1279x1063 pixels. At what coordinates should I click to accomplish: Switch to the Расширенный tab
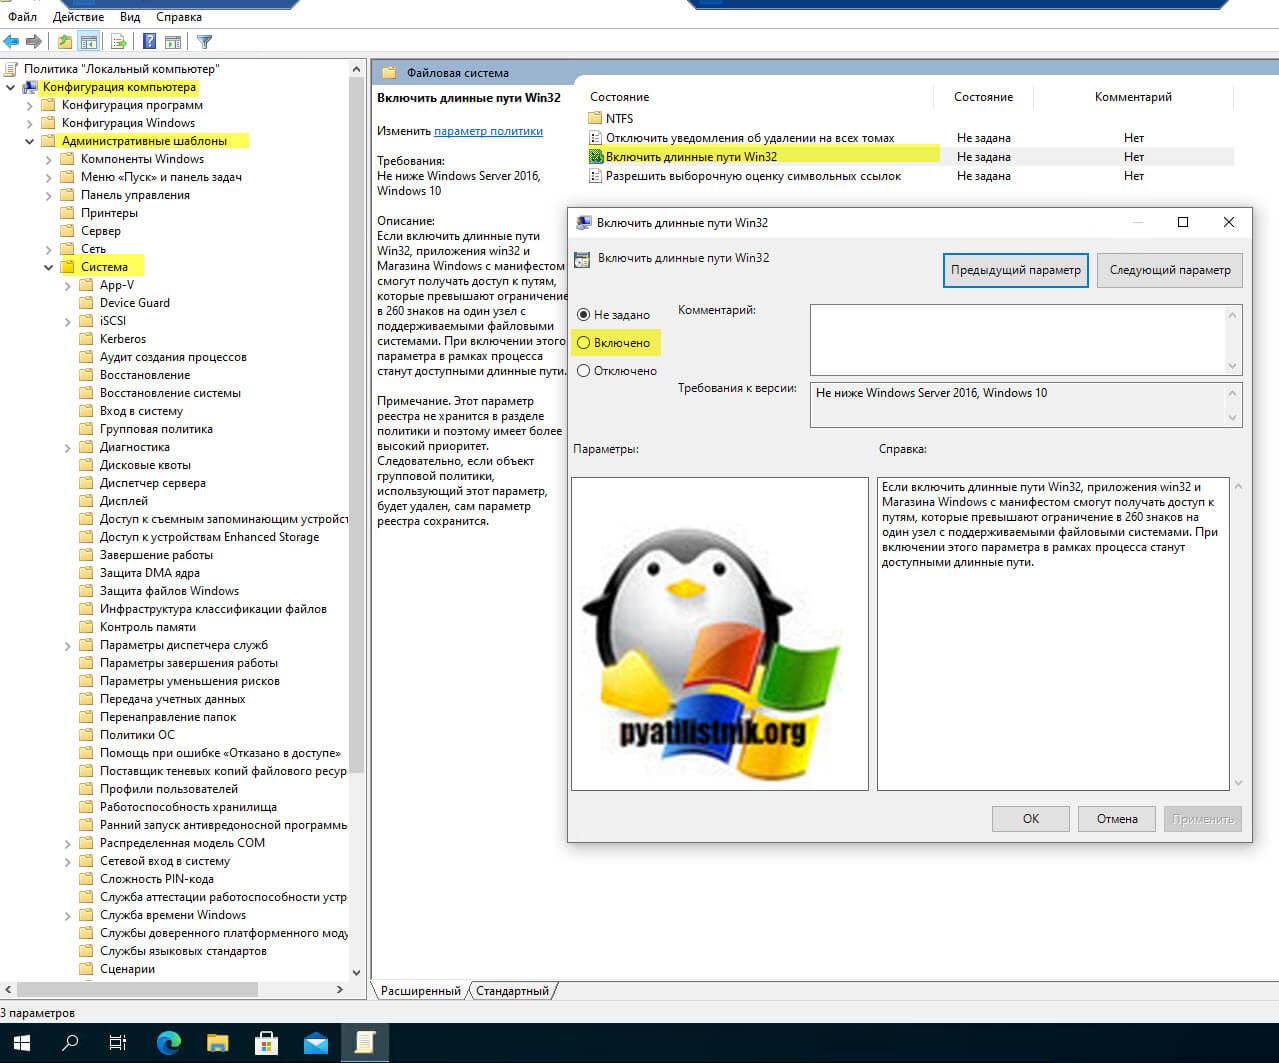coord(421,991)
